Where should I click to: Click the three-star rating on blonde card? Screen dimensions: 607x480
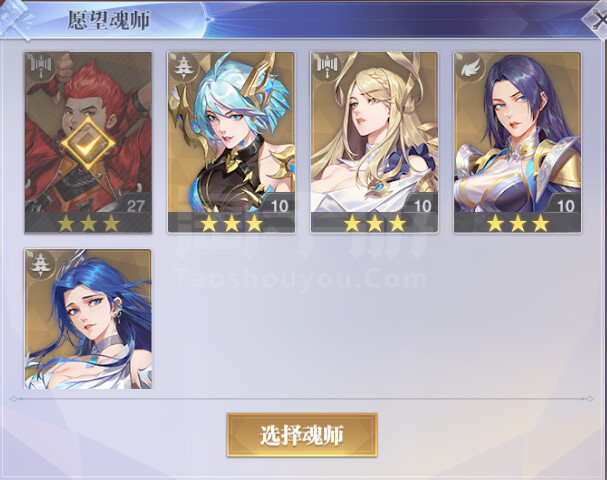click(x=375, y=223)
